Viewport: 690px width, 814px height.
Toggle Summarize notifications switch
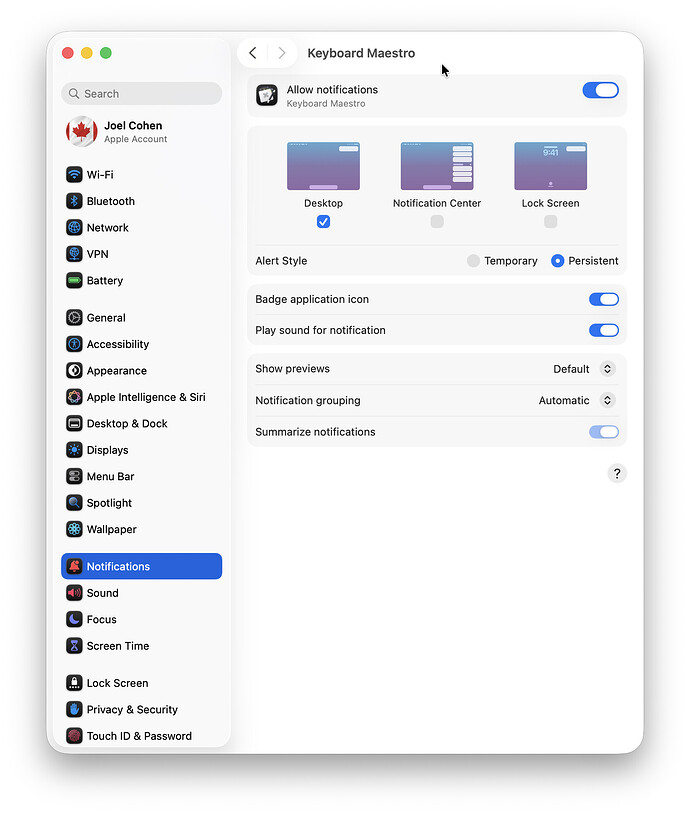(604, 432)
